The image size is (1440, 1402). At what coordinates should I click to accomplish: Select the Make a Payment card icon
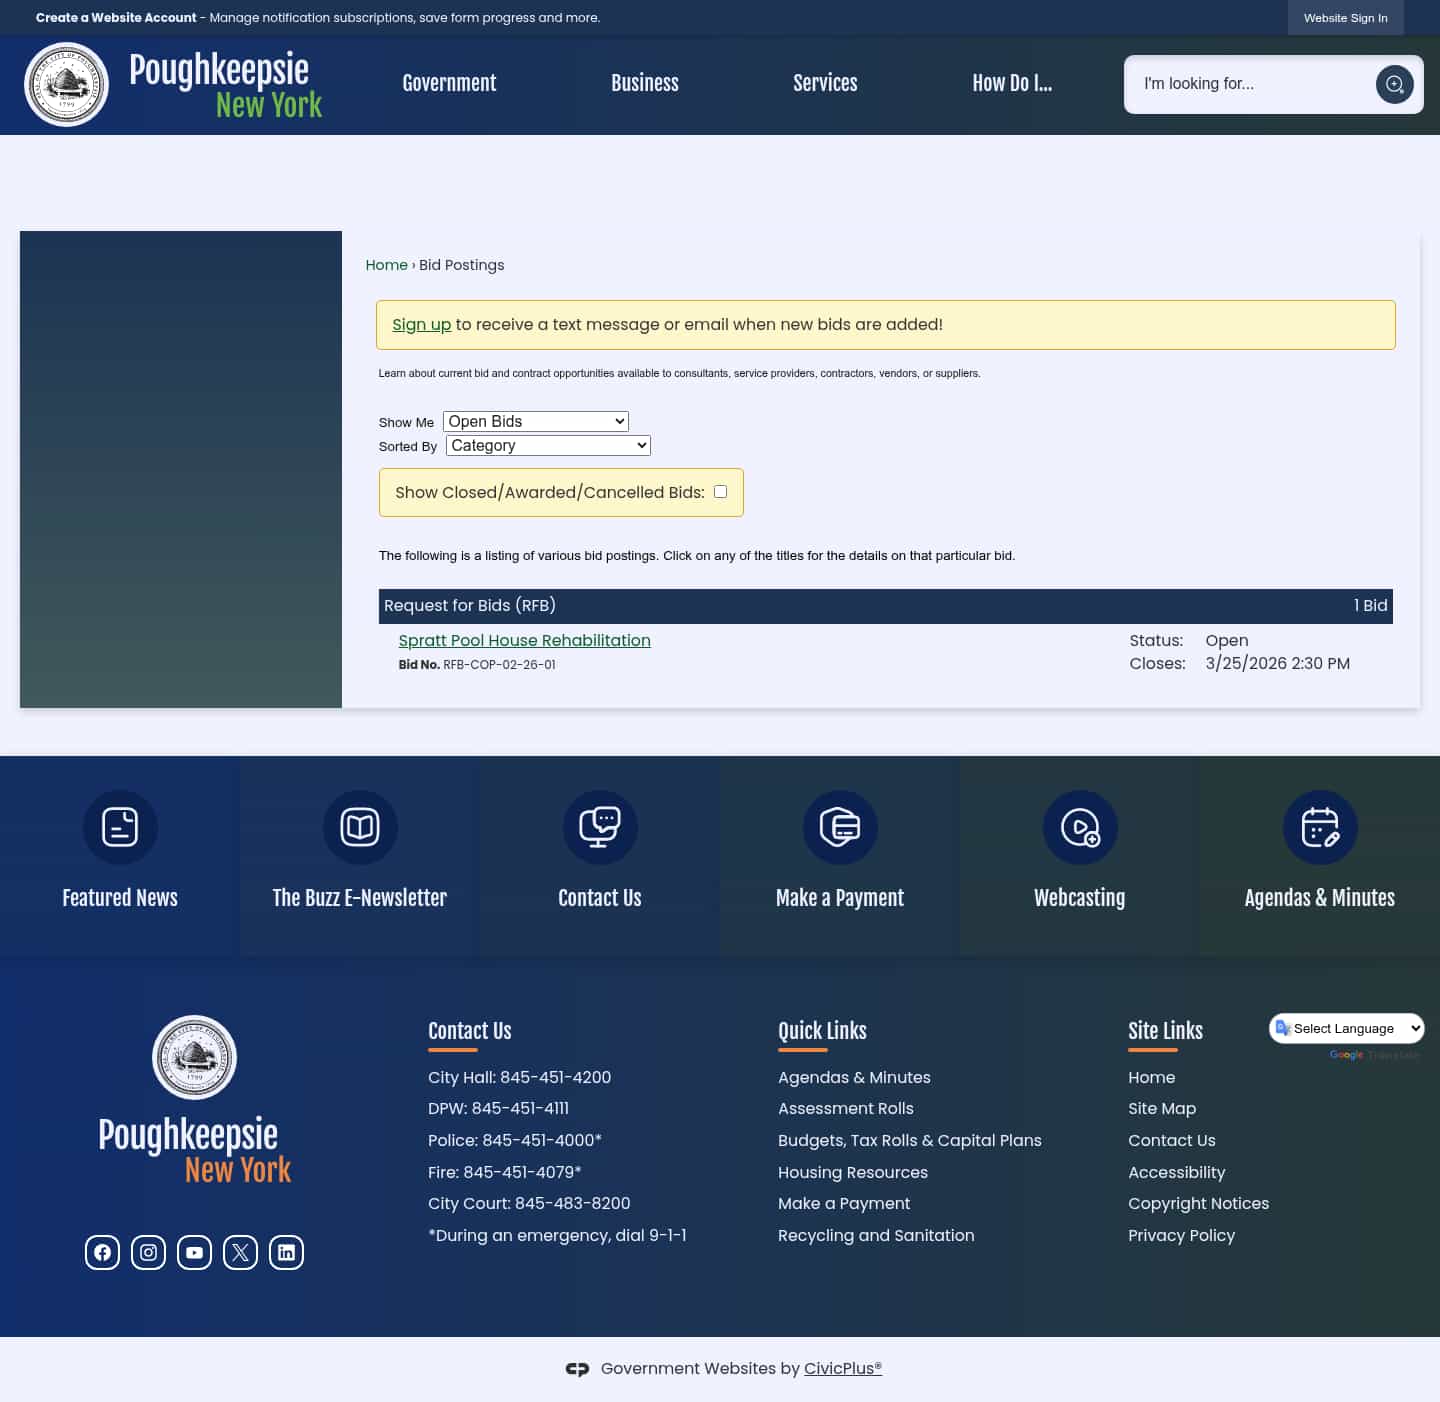coord(839,827)
